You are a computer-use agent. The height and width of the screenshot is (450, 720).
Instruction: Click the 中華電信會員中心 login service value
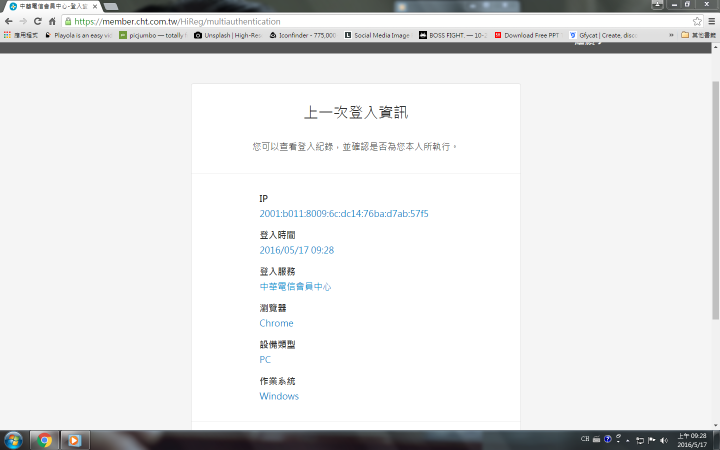(295, 287)
